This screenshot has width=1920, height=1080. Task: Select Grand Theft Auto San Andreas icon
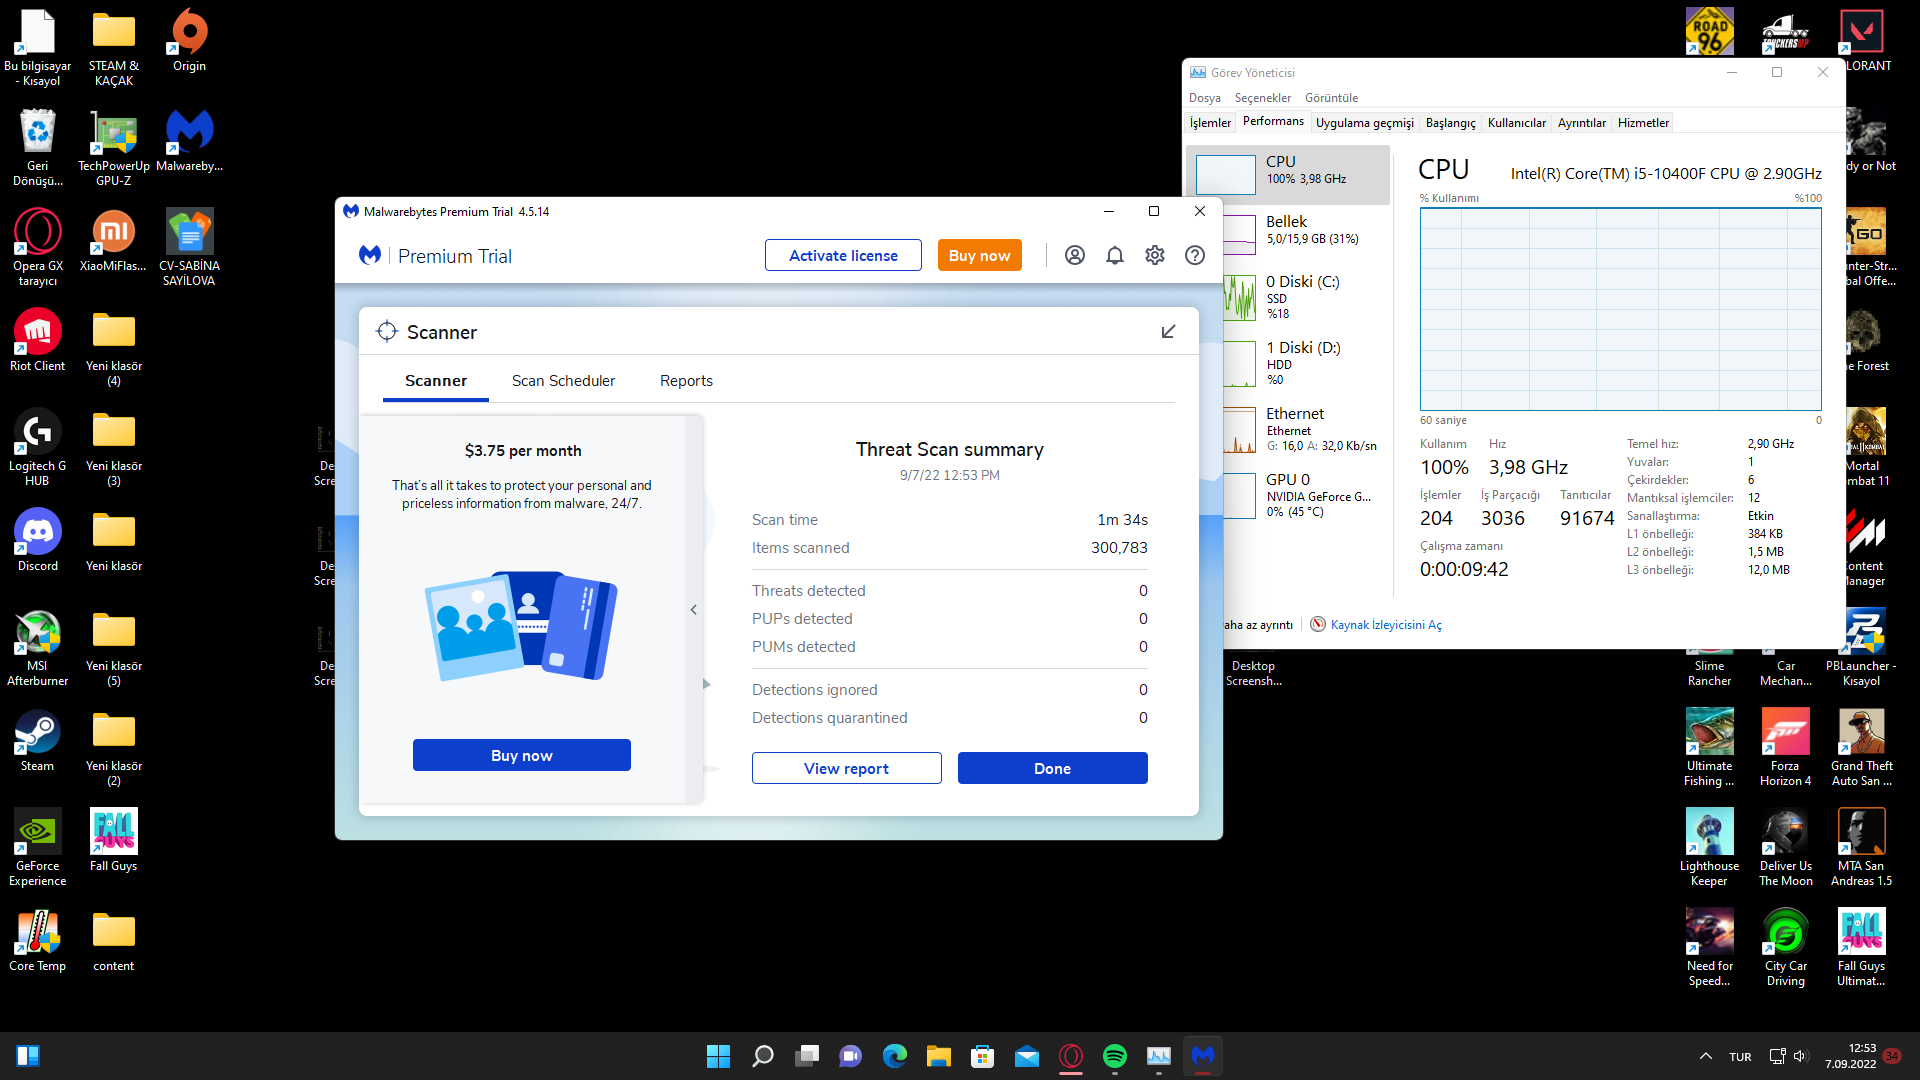tap(1862, 747)
